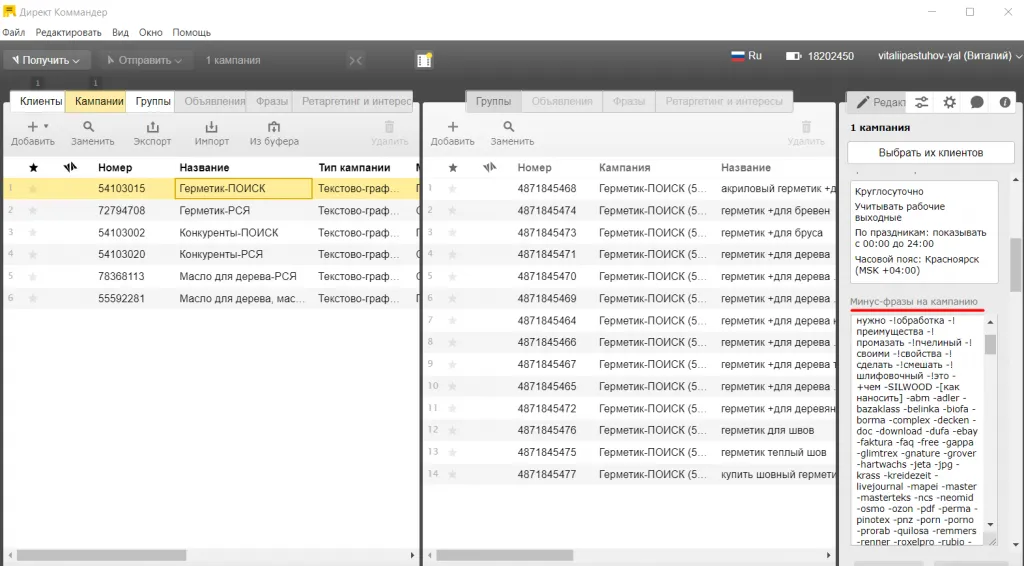Open the Помощь menu
This screenshot has width=1024, height=566.
point(191,32)
